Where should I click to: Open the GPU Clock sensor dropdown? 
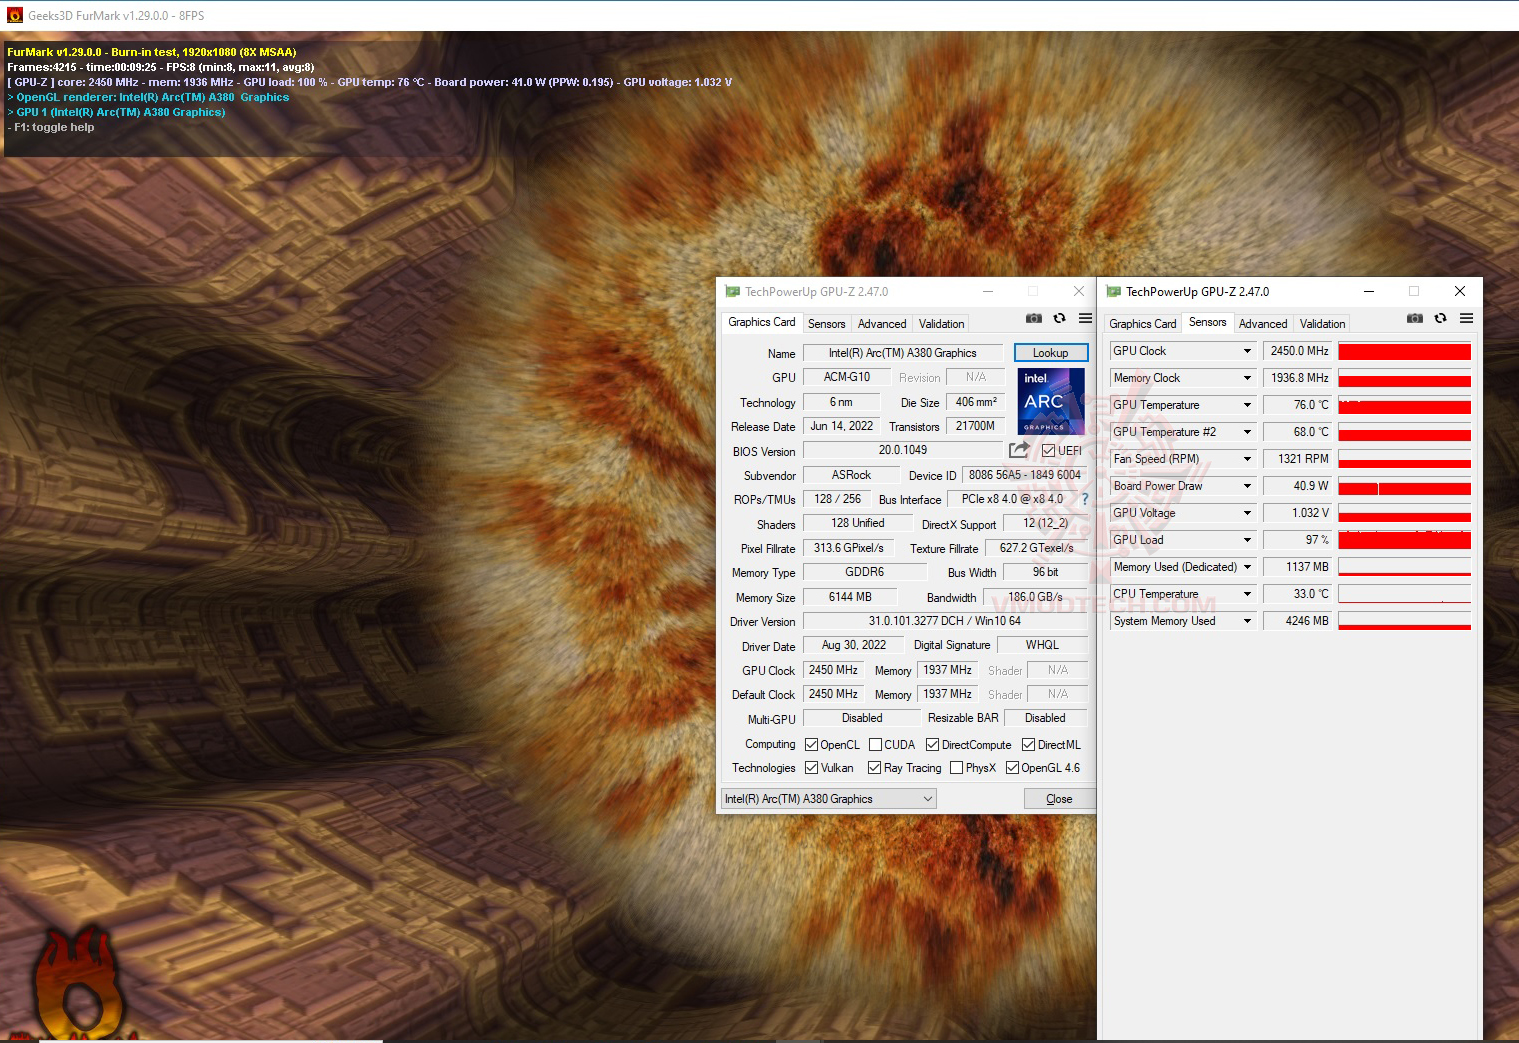tap(1247, 351)
